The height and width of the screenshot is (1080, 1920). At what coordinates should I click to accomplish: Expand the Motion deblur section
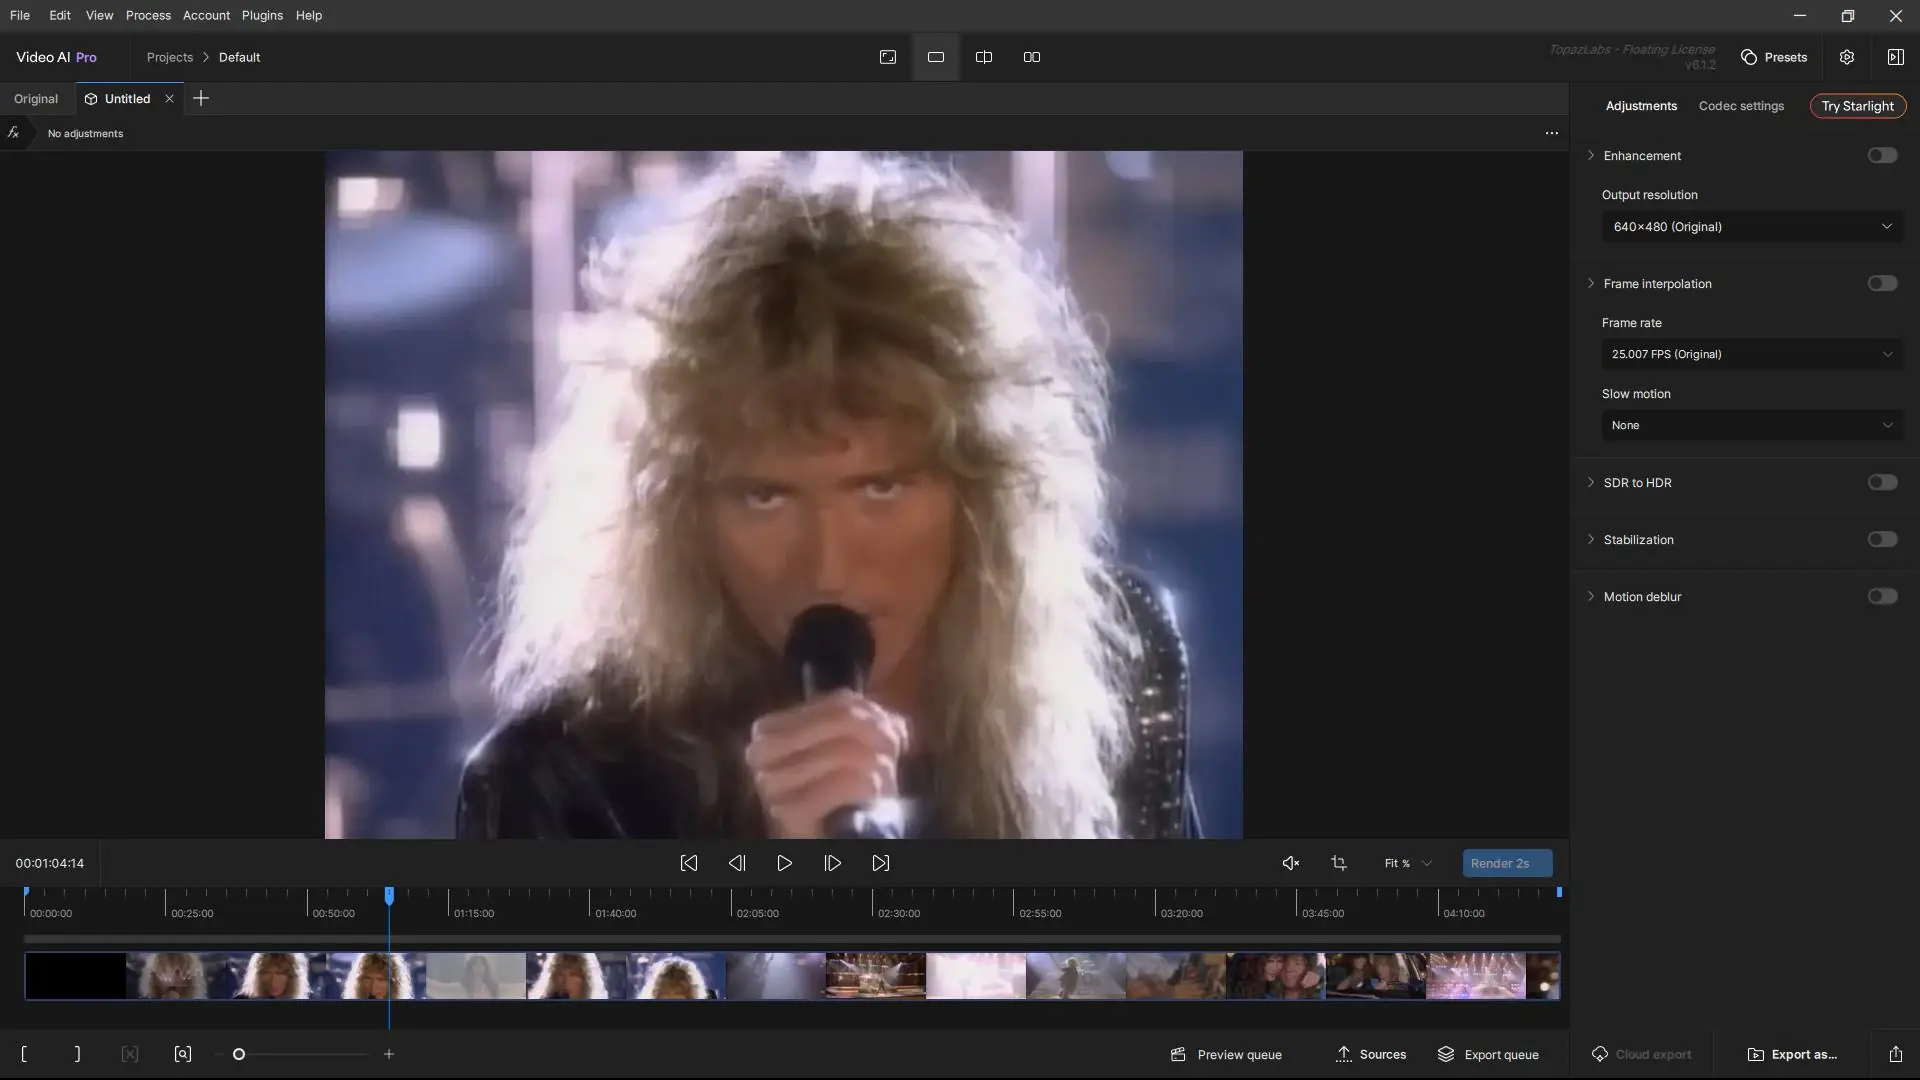coord(1591,597)
